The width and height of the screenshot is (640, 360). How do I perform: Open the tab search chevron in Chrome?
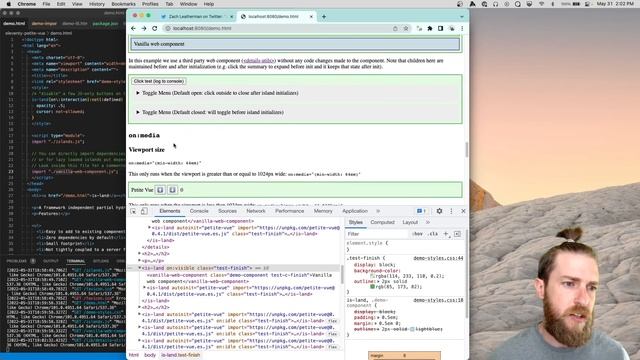point(462,17)
